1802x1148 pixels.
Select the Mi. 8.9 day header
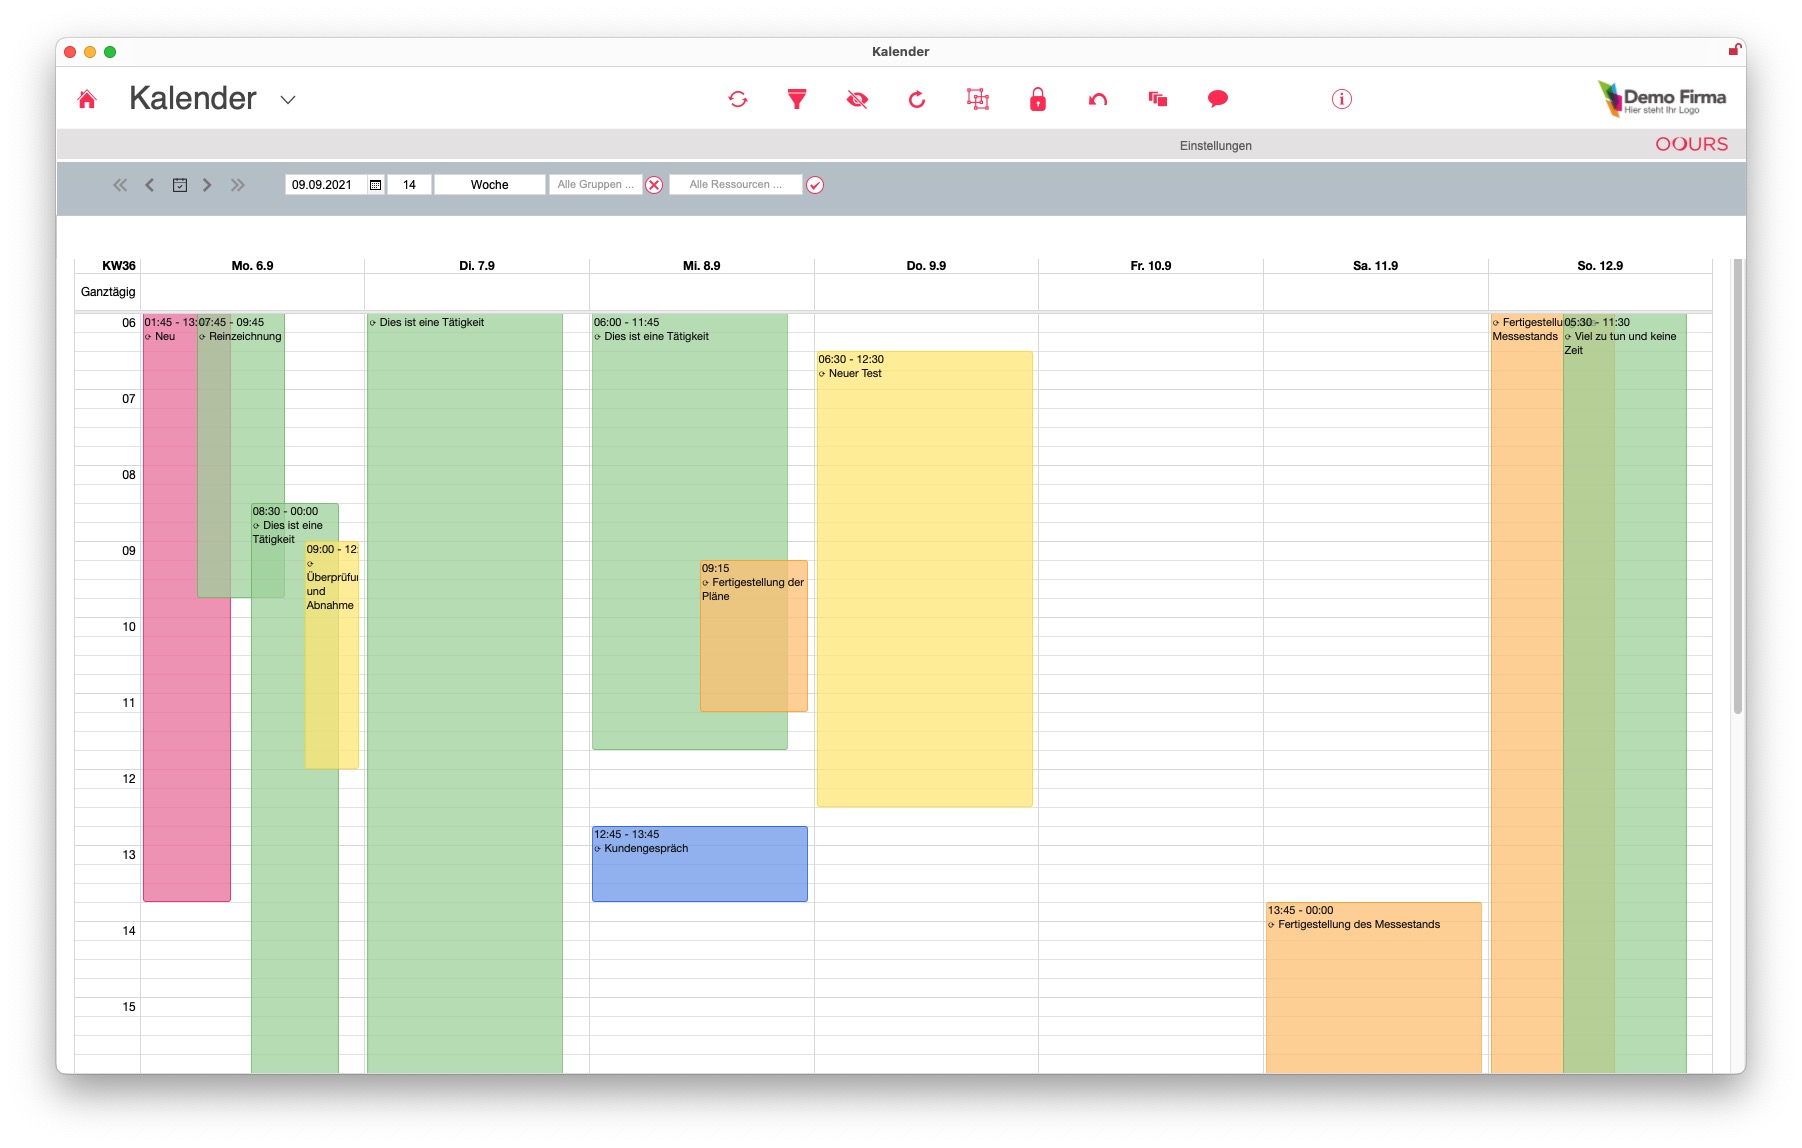[702, 266]
